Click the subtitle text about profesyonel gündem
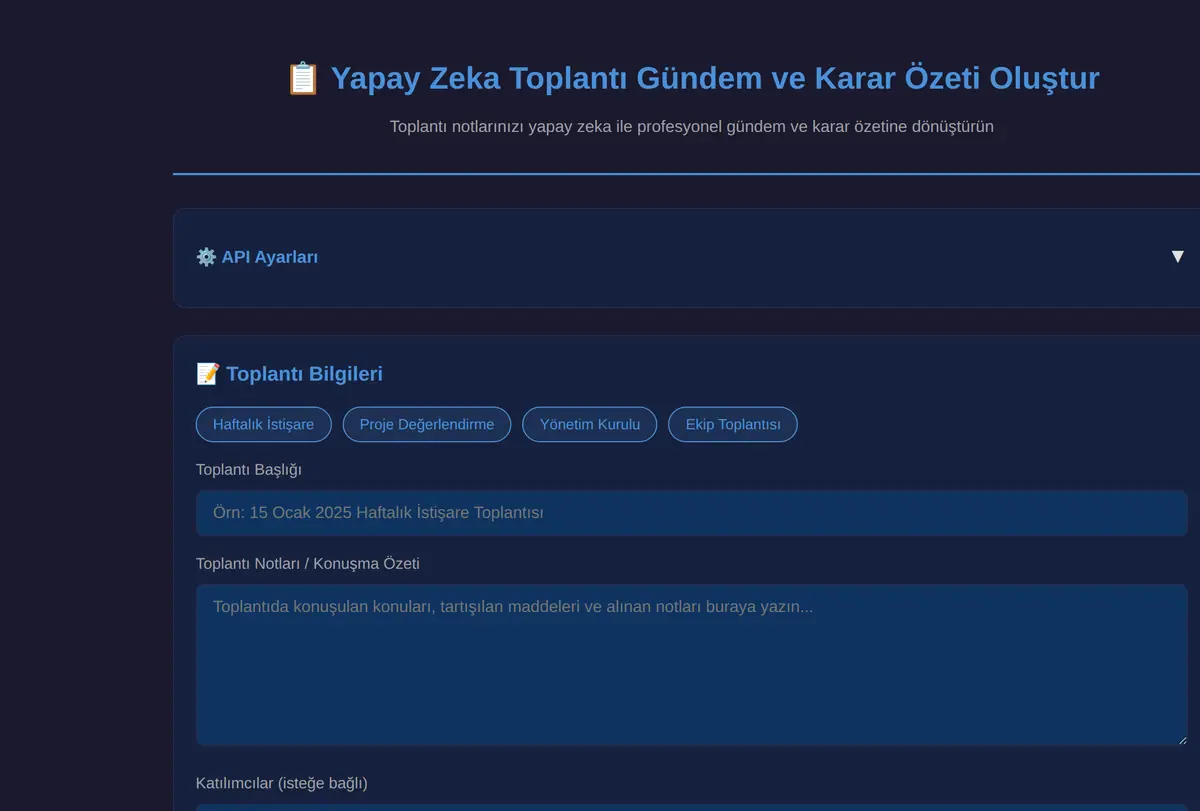Image resolution: width=1200 pixels, height=811 pixels. tap(692, 127)
